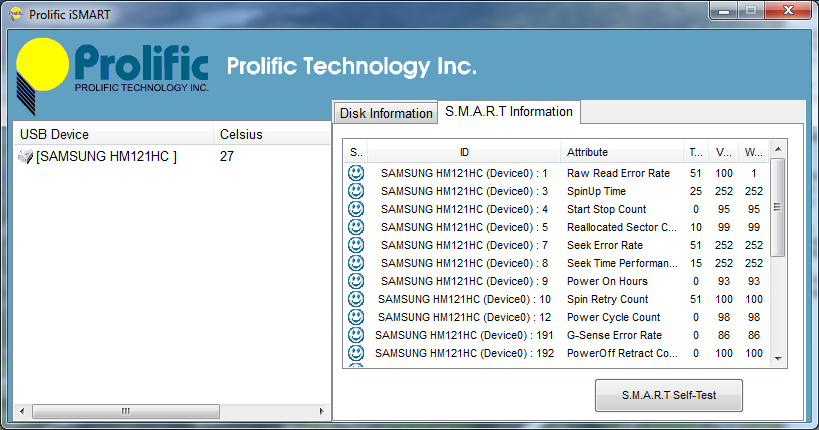Click right arrow of device list horizontal scrollbar
The width and height of the screenshot is (819, 430).
[322, 411]
